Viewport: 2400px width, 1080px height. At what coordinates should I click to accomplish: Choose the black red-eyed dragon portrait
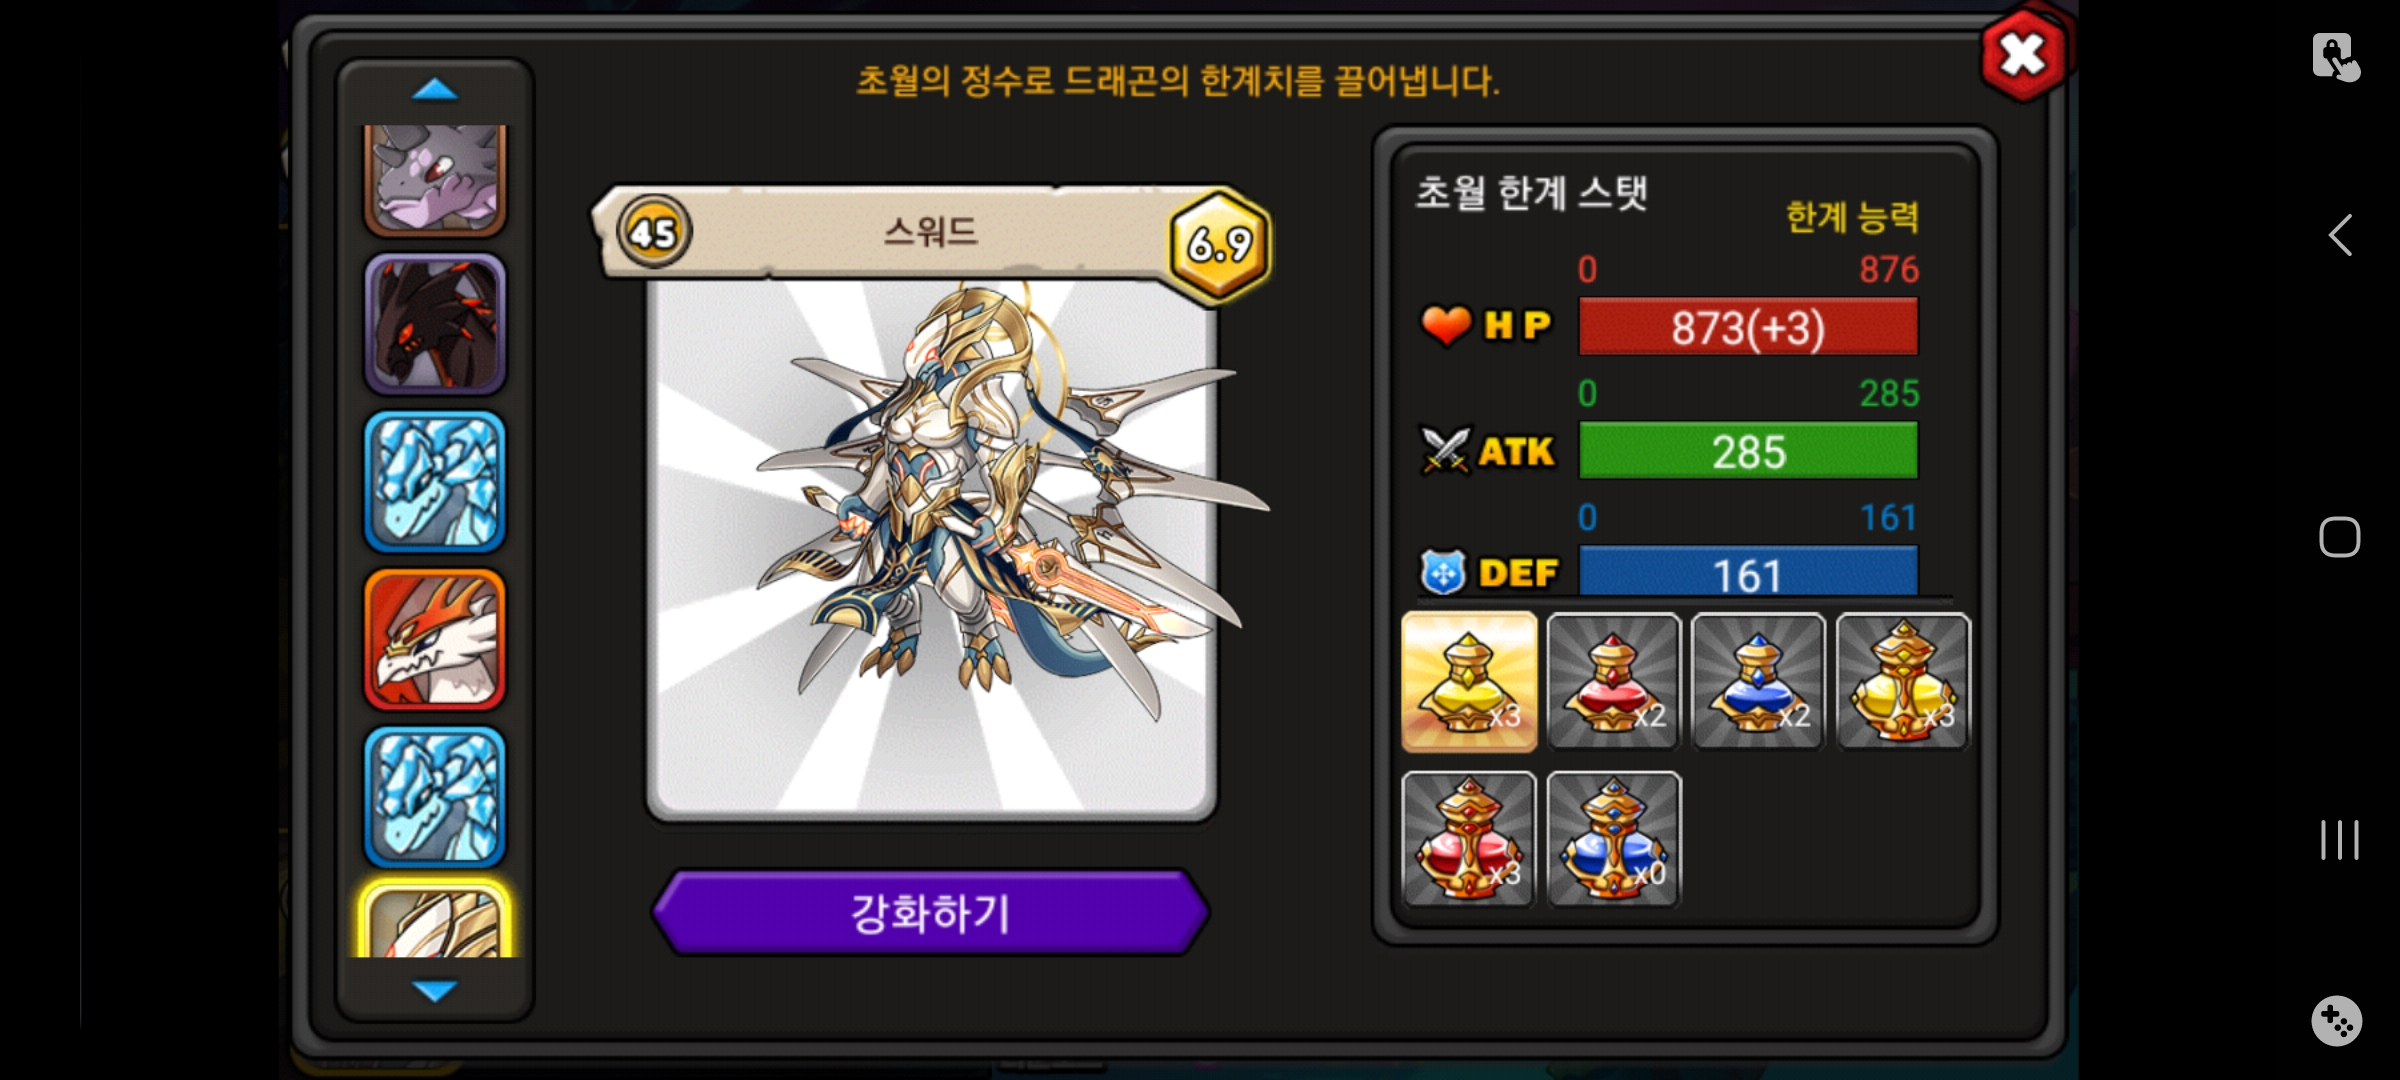[x=435, y=324]
